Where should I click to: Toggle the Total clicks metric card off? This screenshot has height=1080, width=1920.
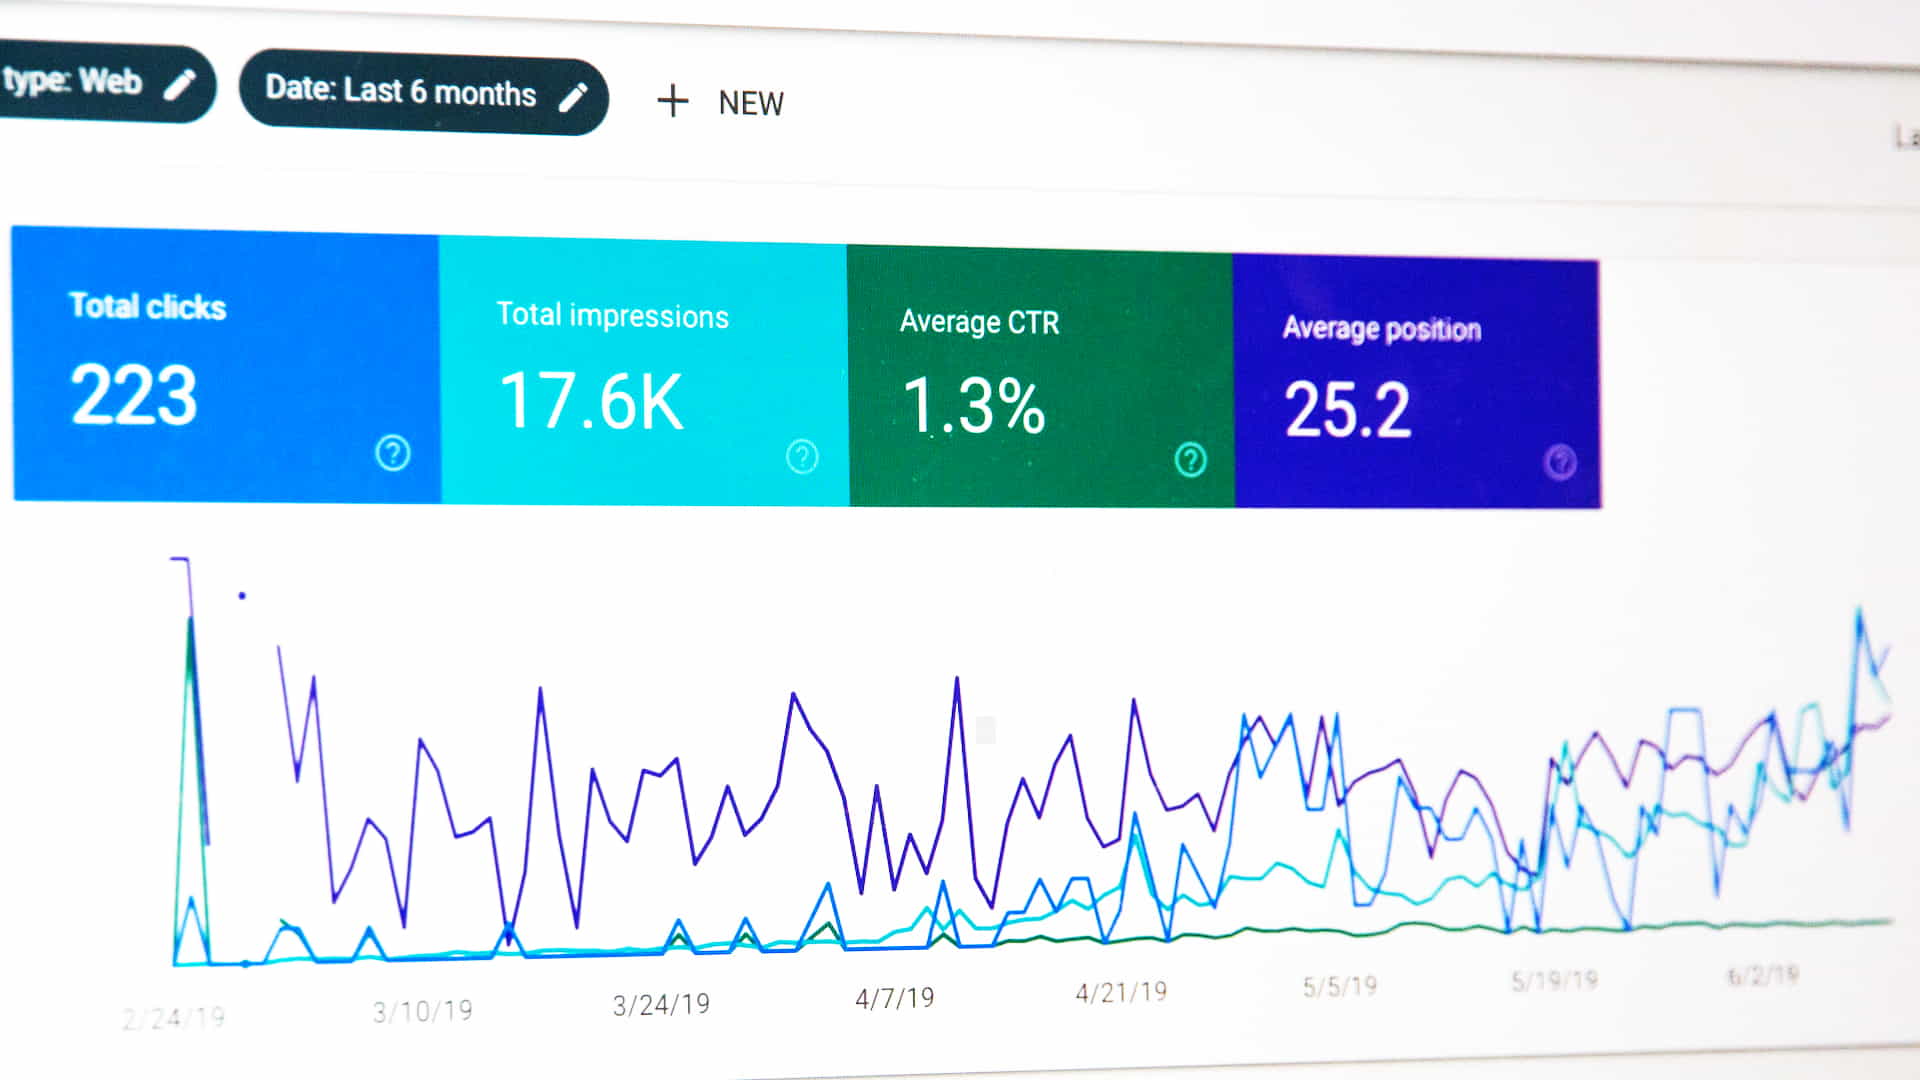coord(225,370)
